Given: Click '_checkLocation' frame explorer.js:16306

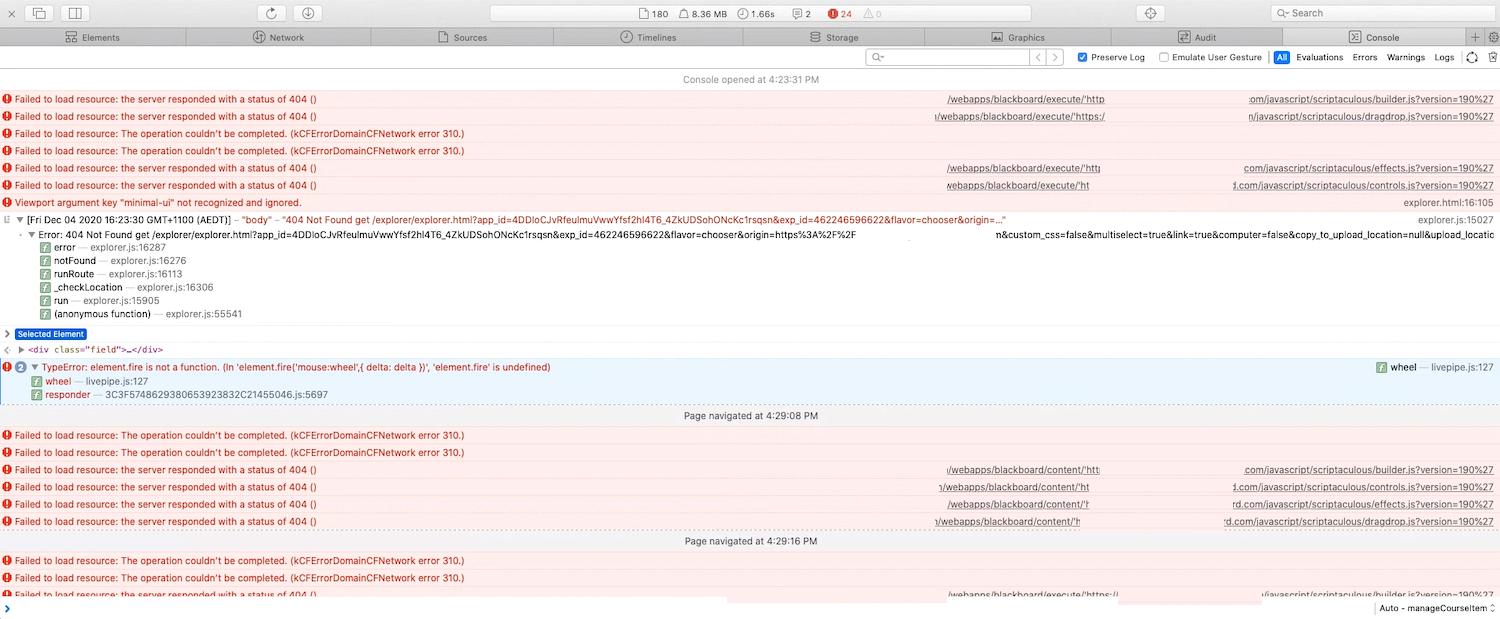Looking at the screenshot, I should point(126,287).
